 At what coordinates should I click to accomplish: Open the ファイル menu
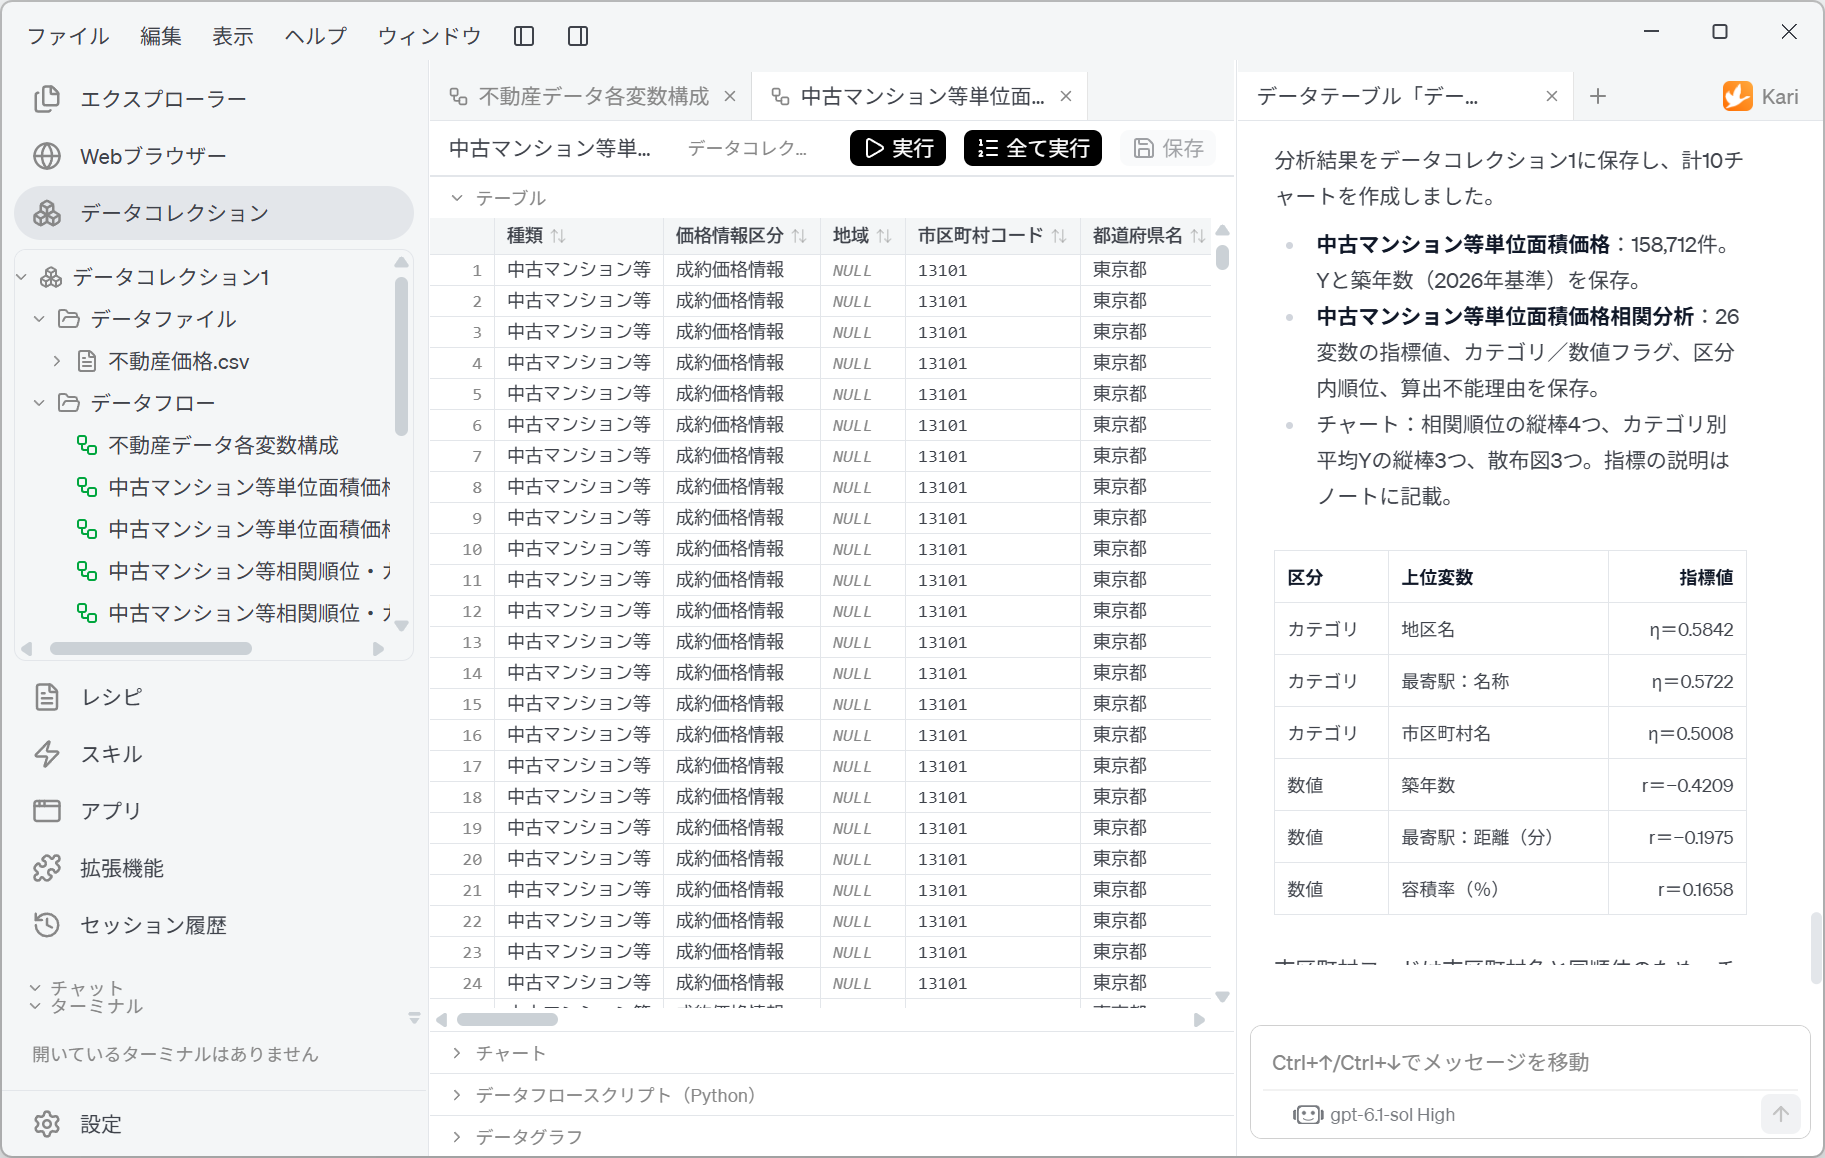pyautogui.click(x=68, y=36)
